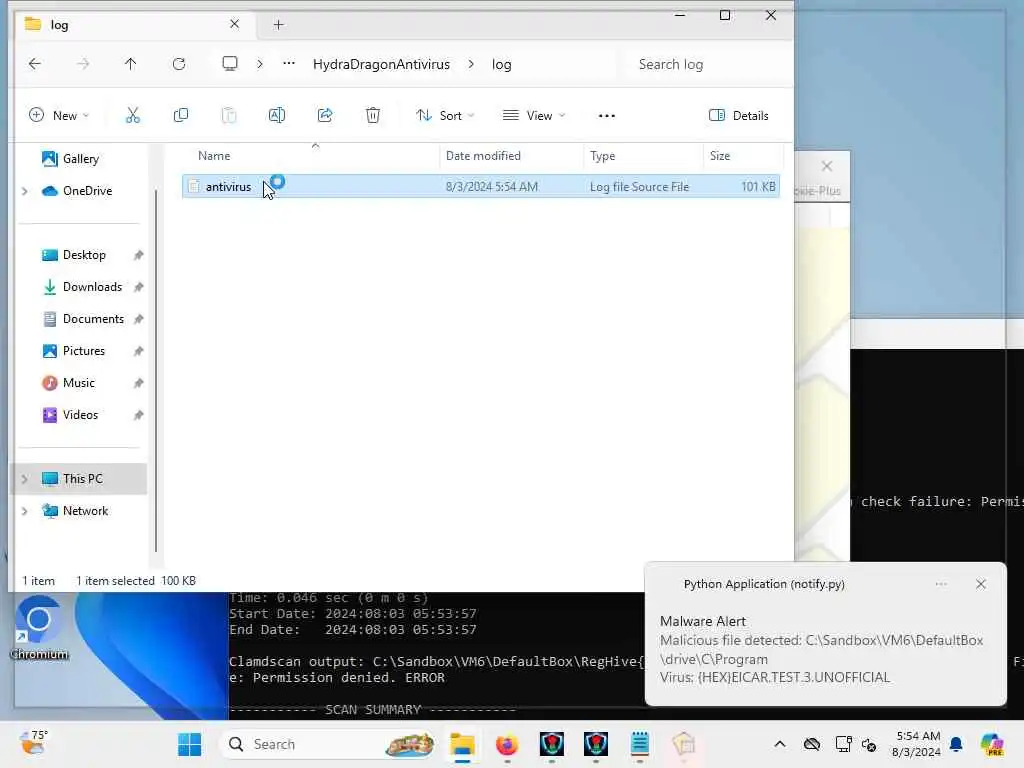
Task: Sort by Date modified column header
Action: click(x=483, y=156)
